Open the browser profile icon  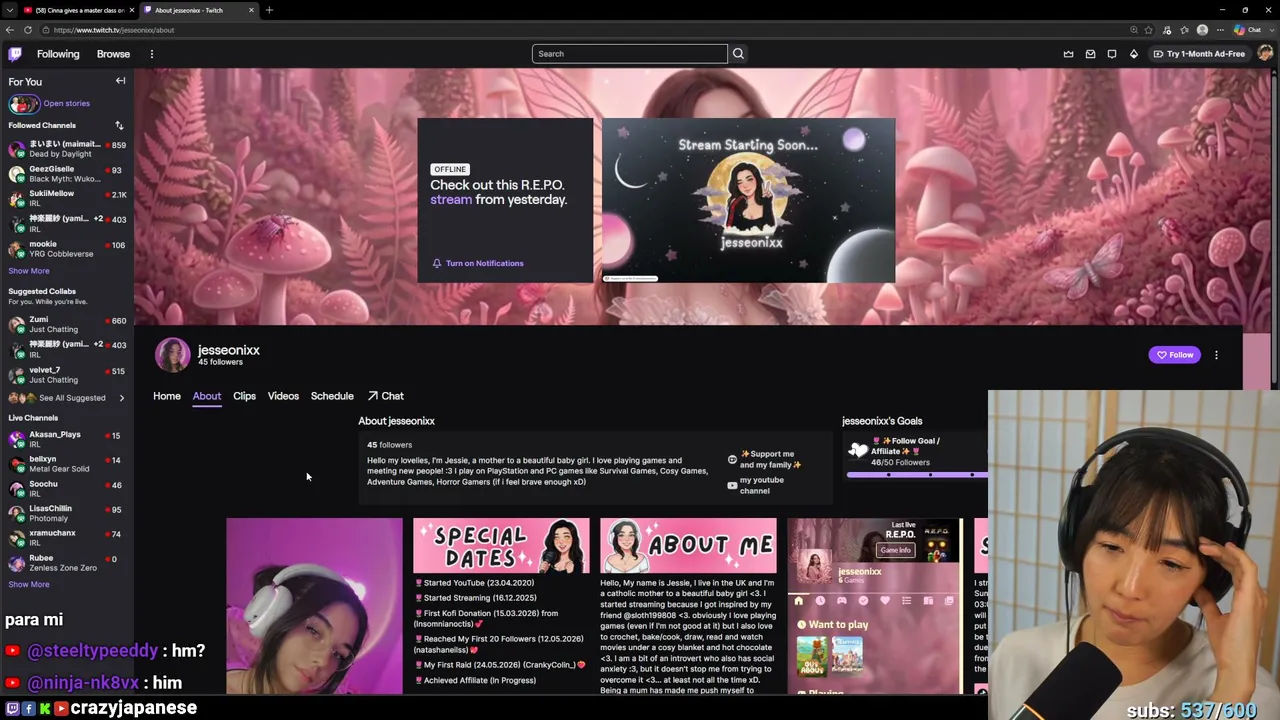(x=1202, y=30)
